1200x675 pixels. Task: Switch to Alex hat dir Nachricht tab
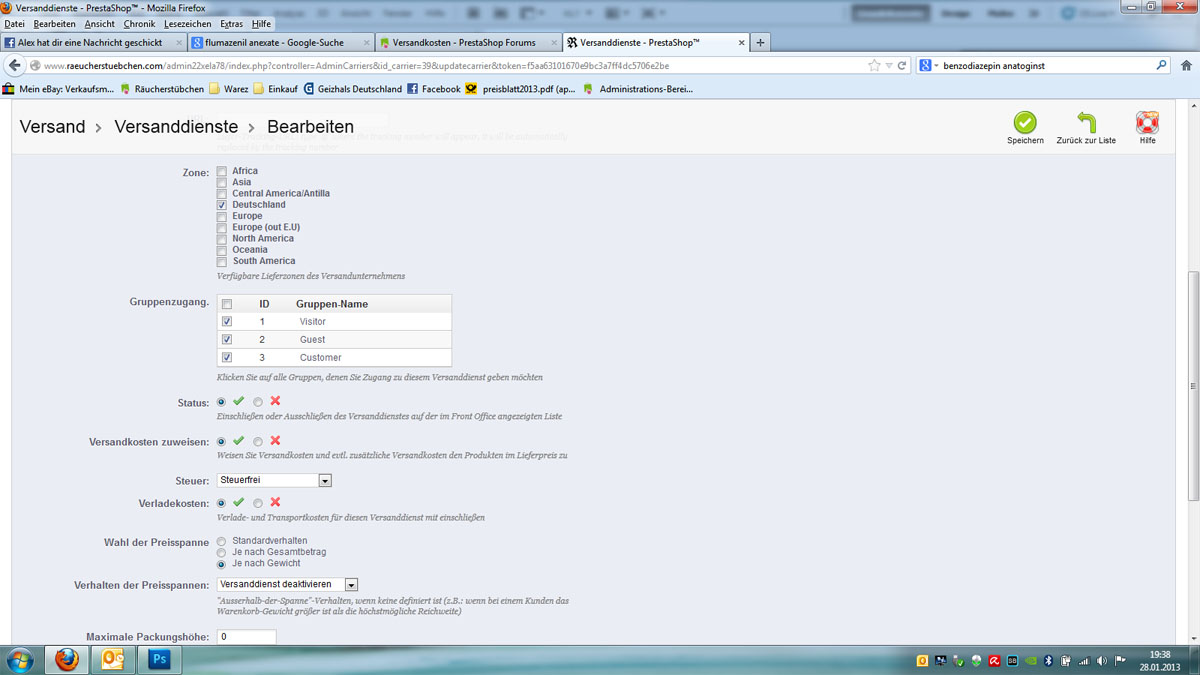pos(93,43)
